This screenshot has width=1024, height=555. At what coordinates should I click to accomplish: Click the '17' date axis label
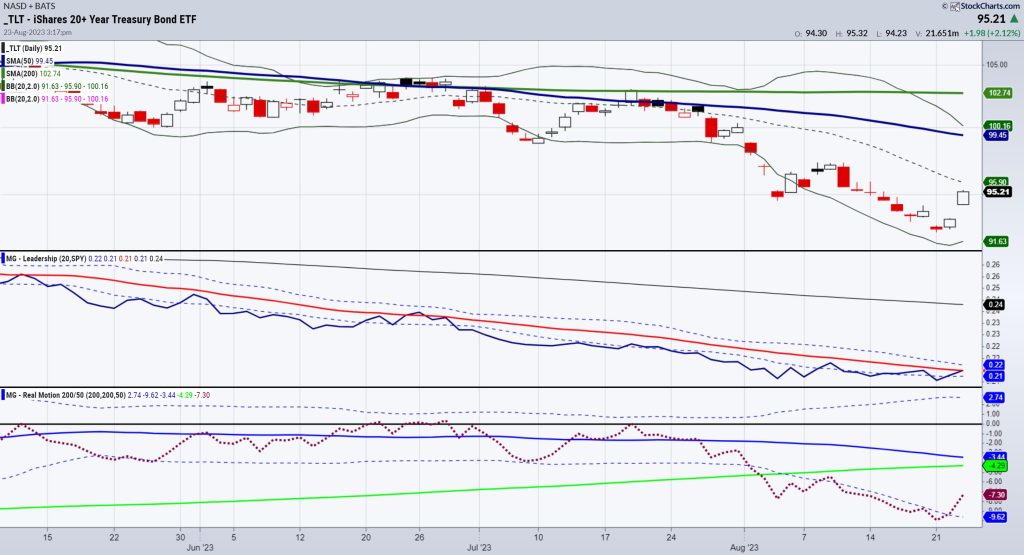pyautogui.click(x=605, y=537)
